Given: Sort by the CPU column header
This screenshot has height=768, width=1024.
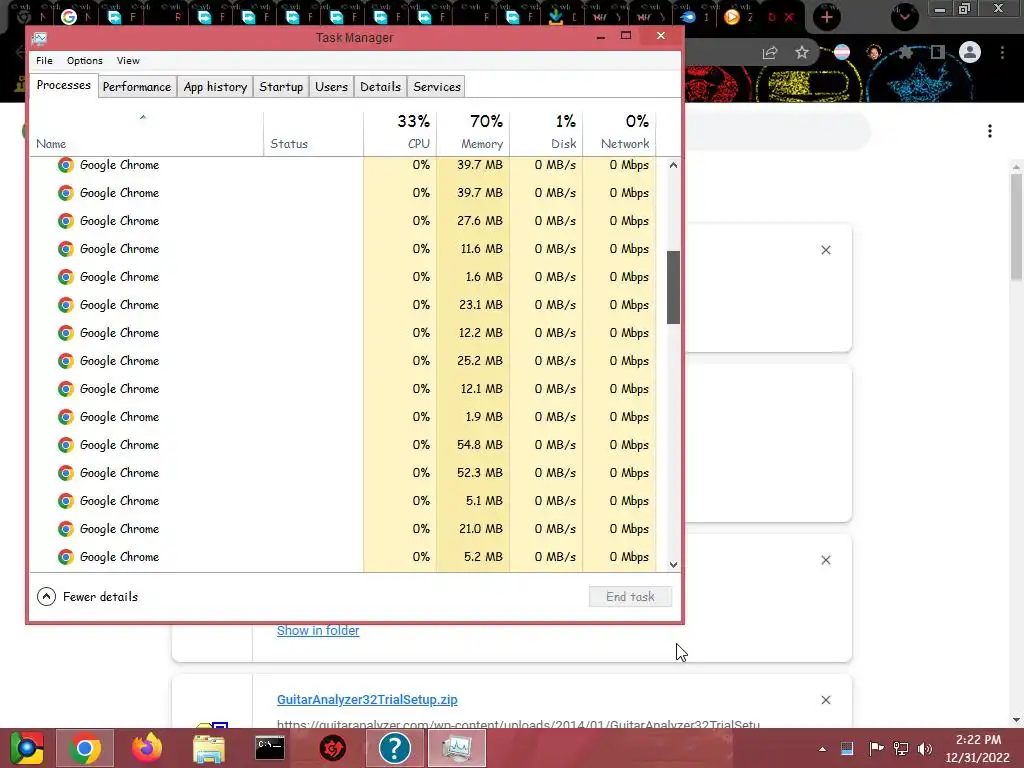Looking at the screenshot, I should click(x=400, y=133).
